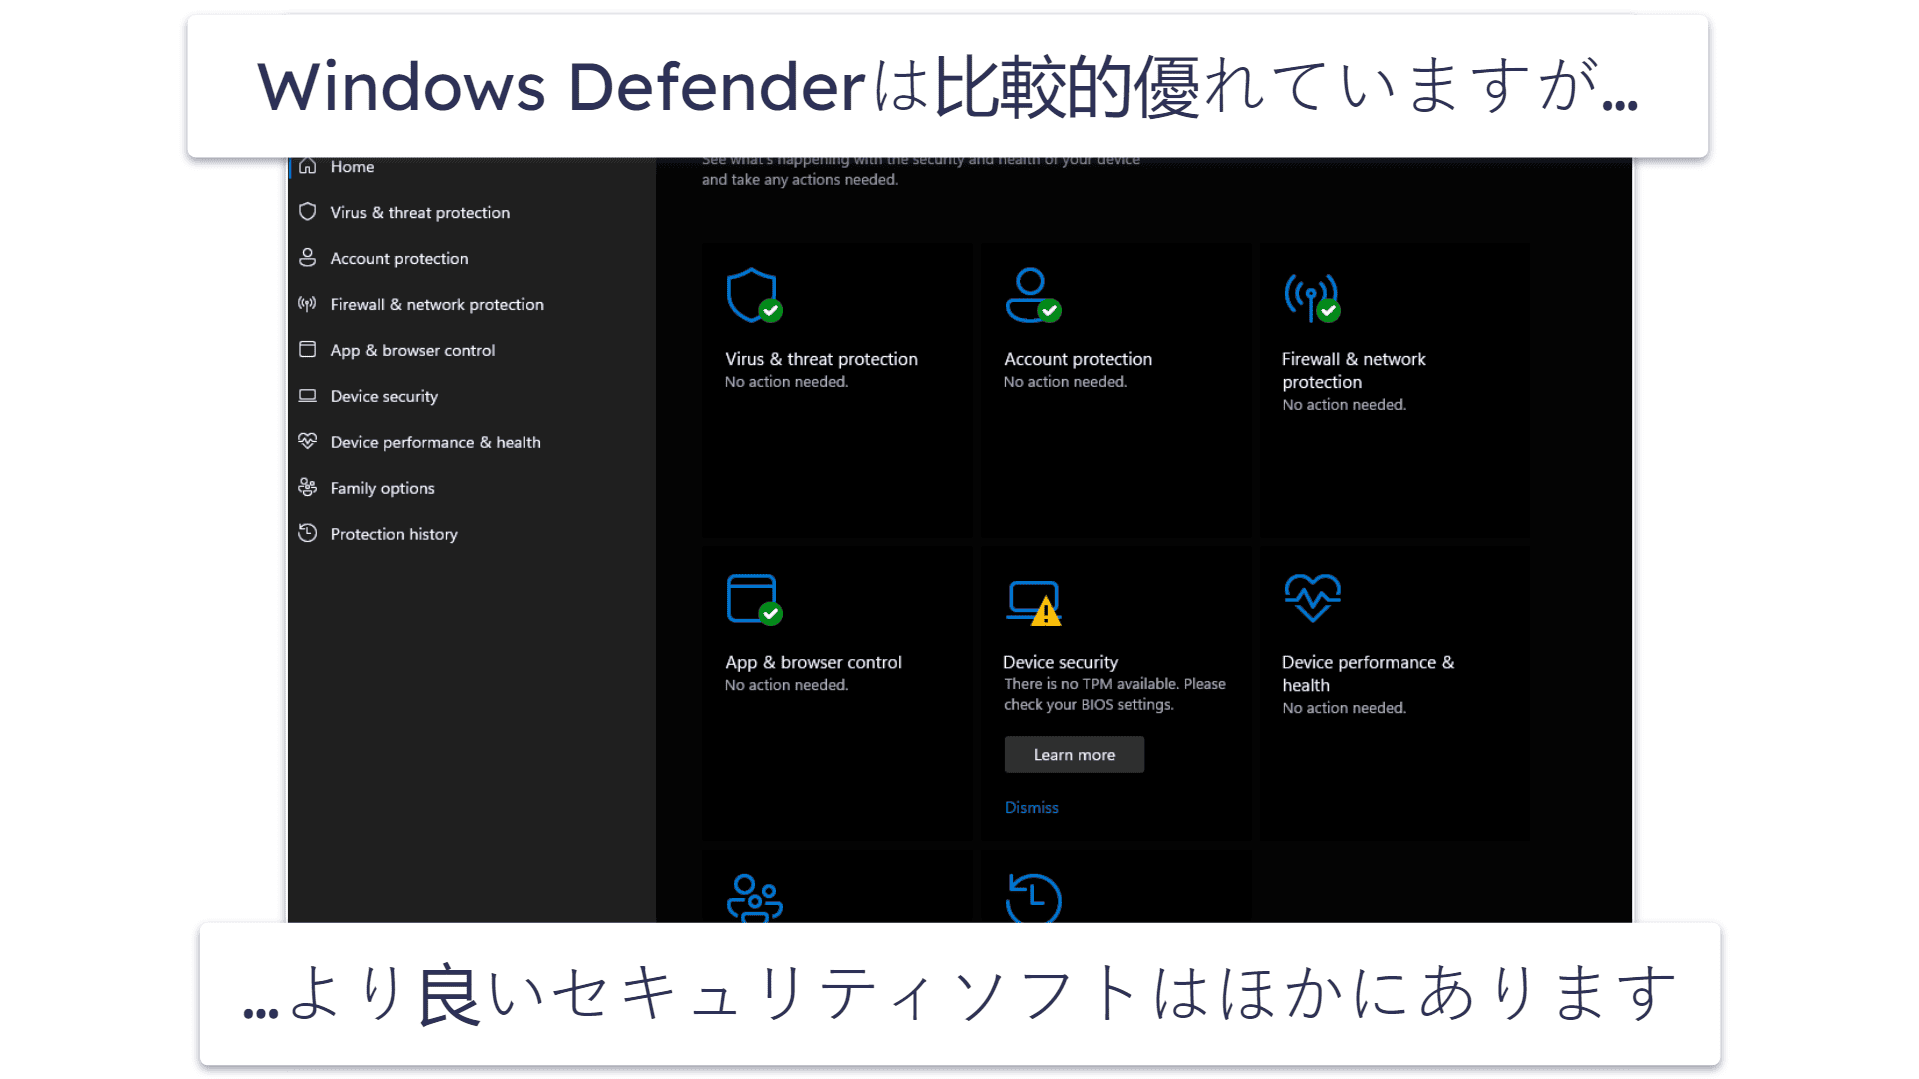Click 'No action needed.' under Device performance & health

click(x=1344, y=708)
